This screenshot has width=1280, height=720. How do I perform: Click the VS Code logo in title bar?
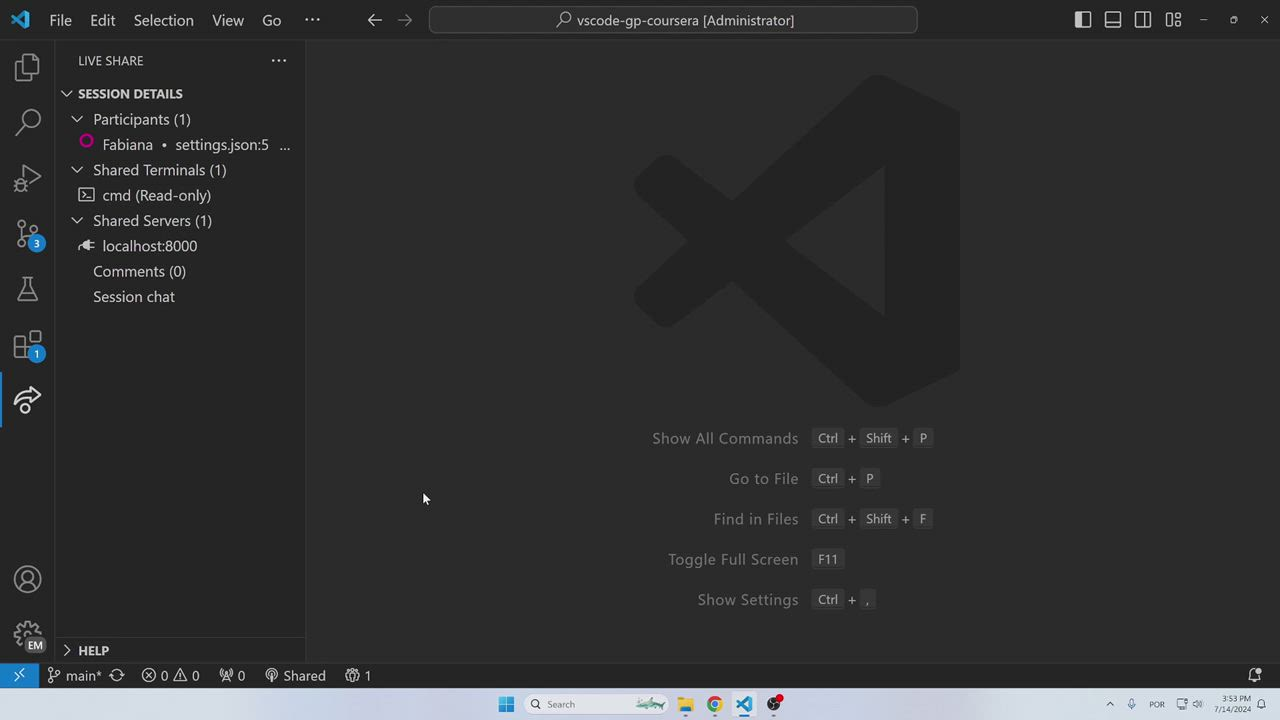20,20
